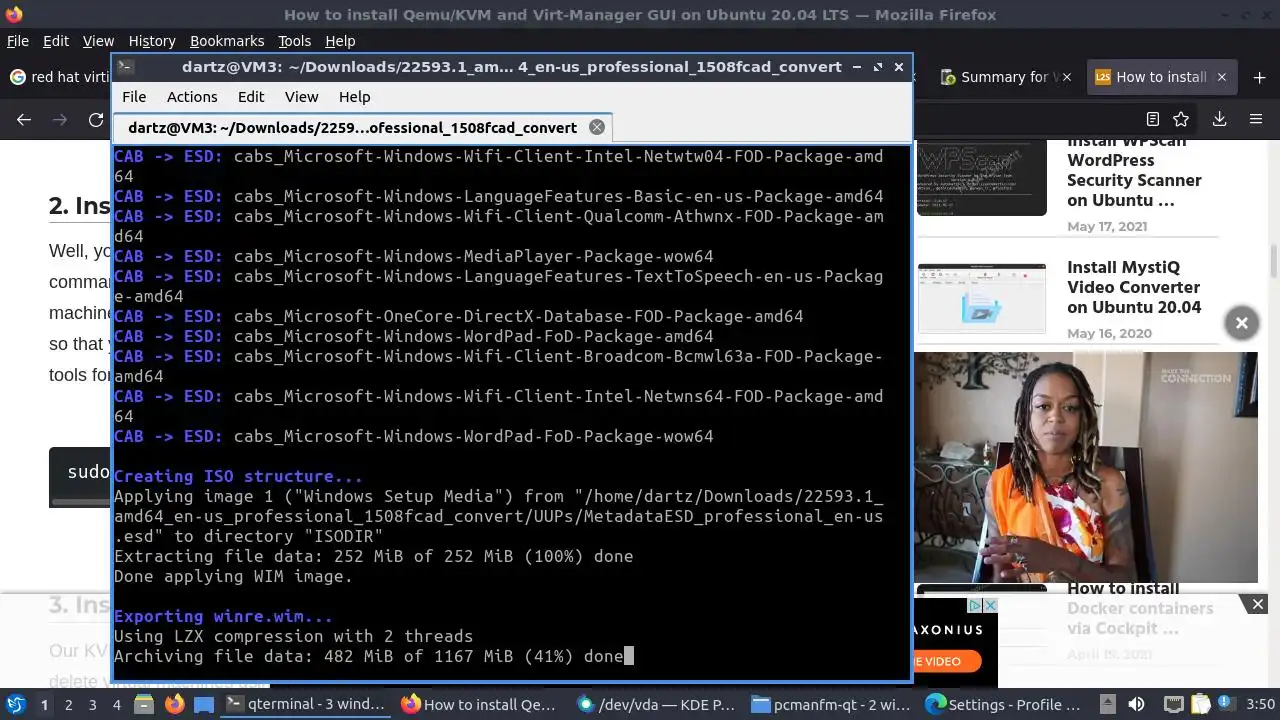The image size is (1280, 720).
Task: Open Firefox Bookmarks menu
Action: 227,41
